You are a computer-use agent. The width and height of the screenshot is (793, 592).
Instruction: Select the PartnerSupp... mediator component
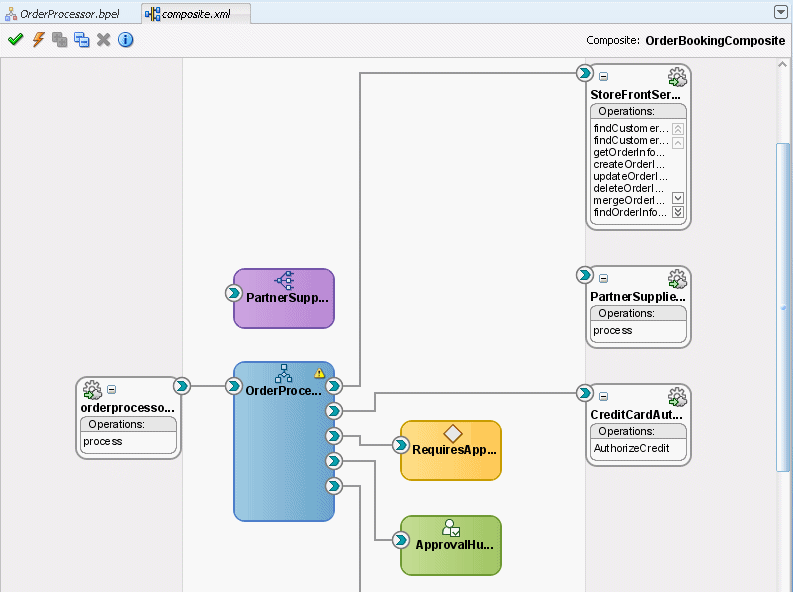(284, 298)
